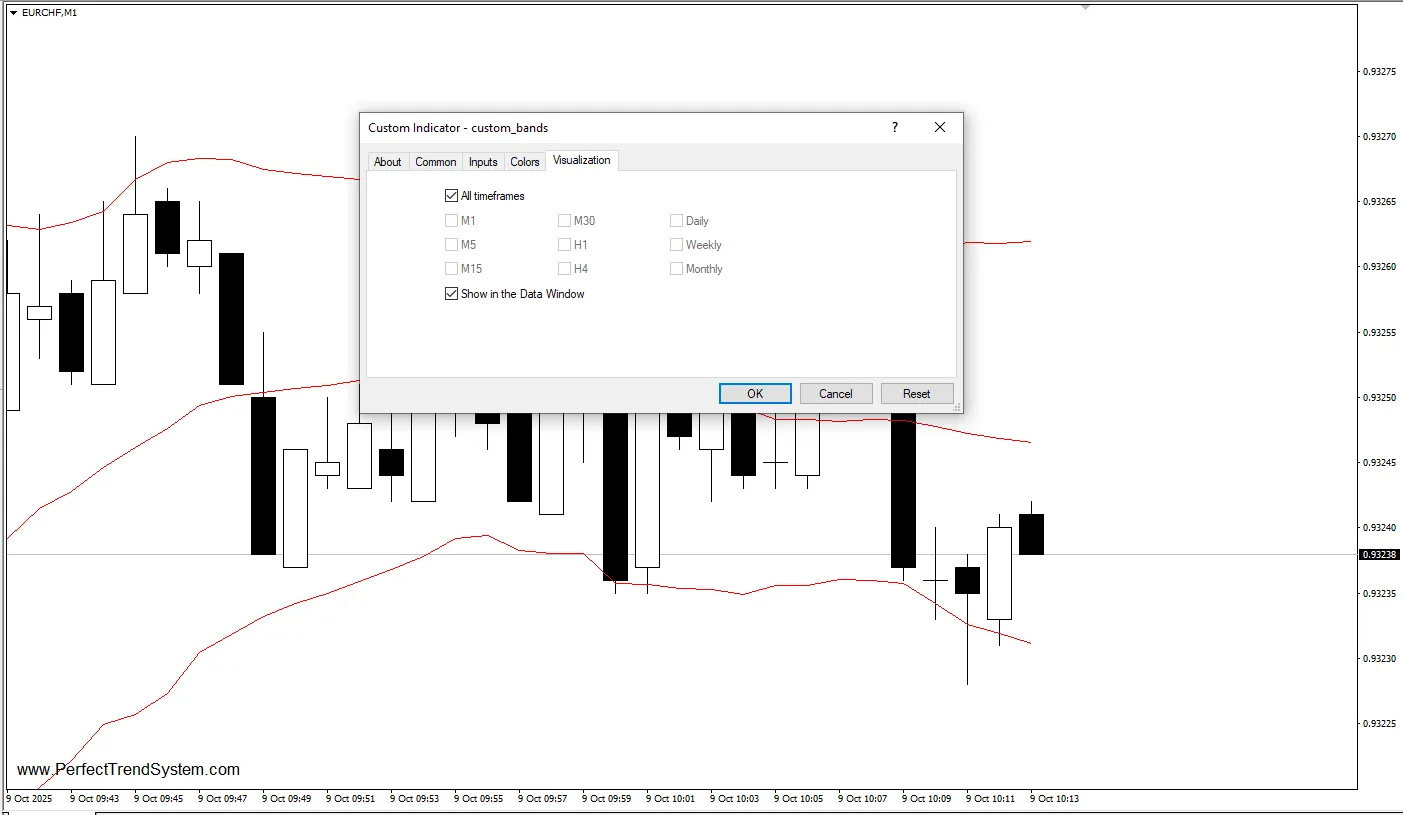The width and height of the screenshot is (1403, 815).
Task: Click the dialog resize grip corner
Action: [957, 407]
